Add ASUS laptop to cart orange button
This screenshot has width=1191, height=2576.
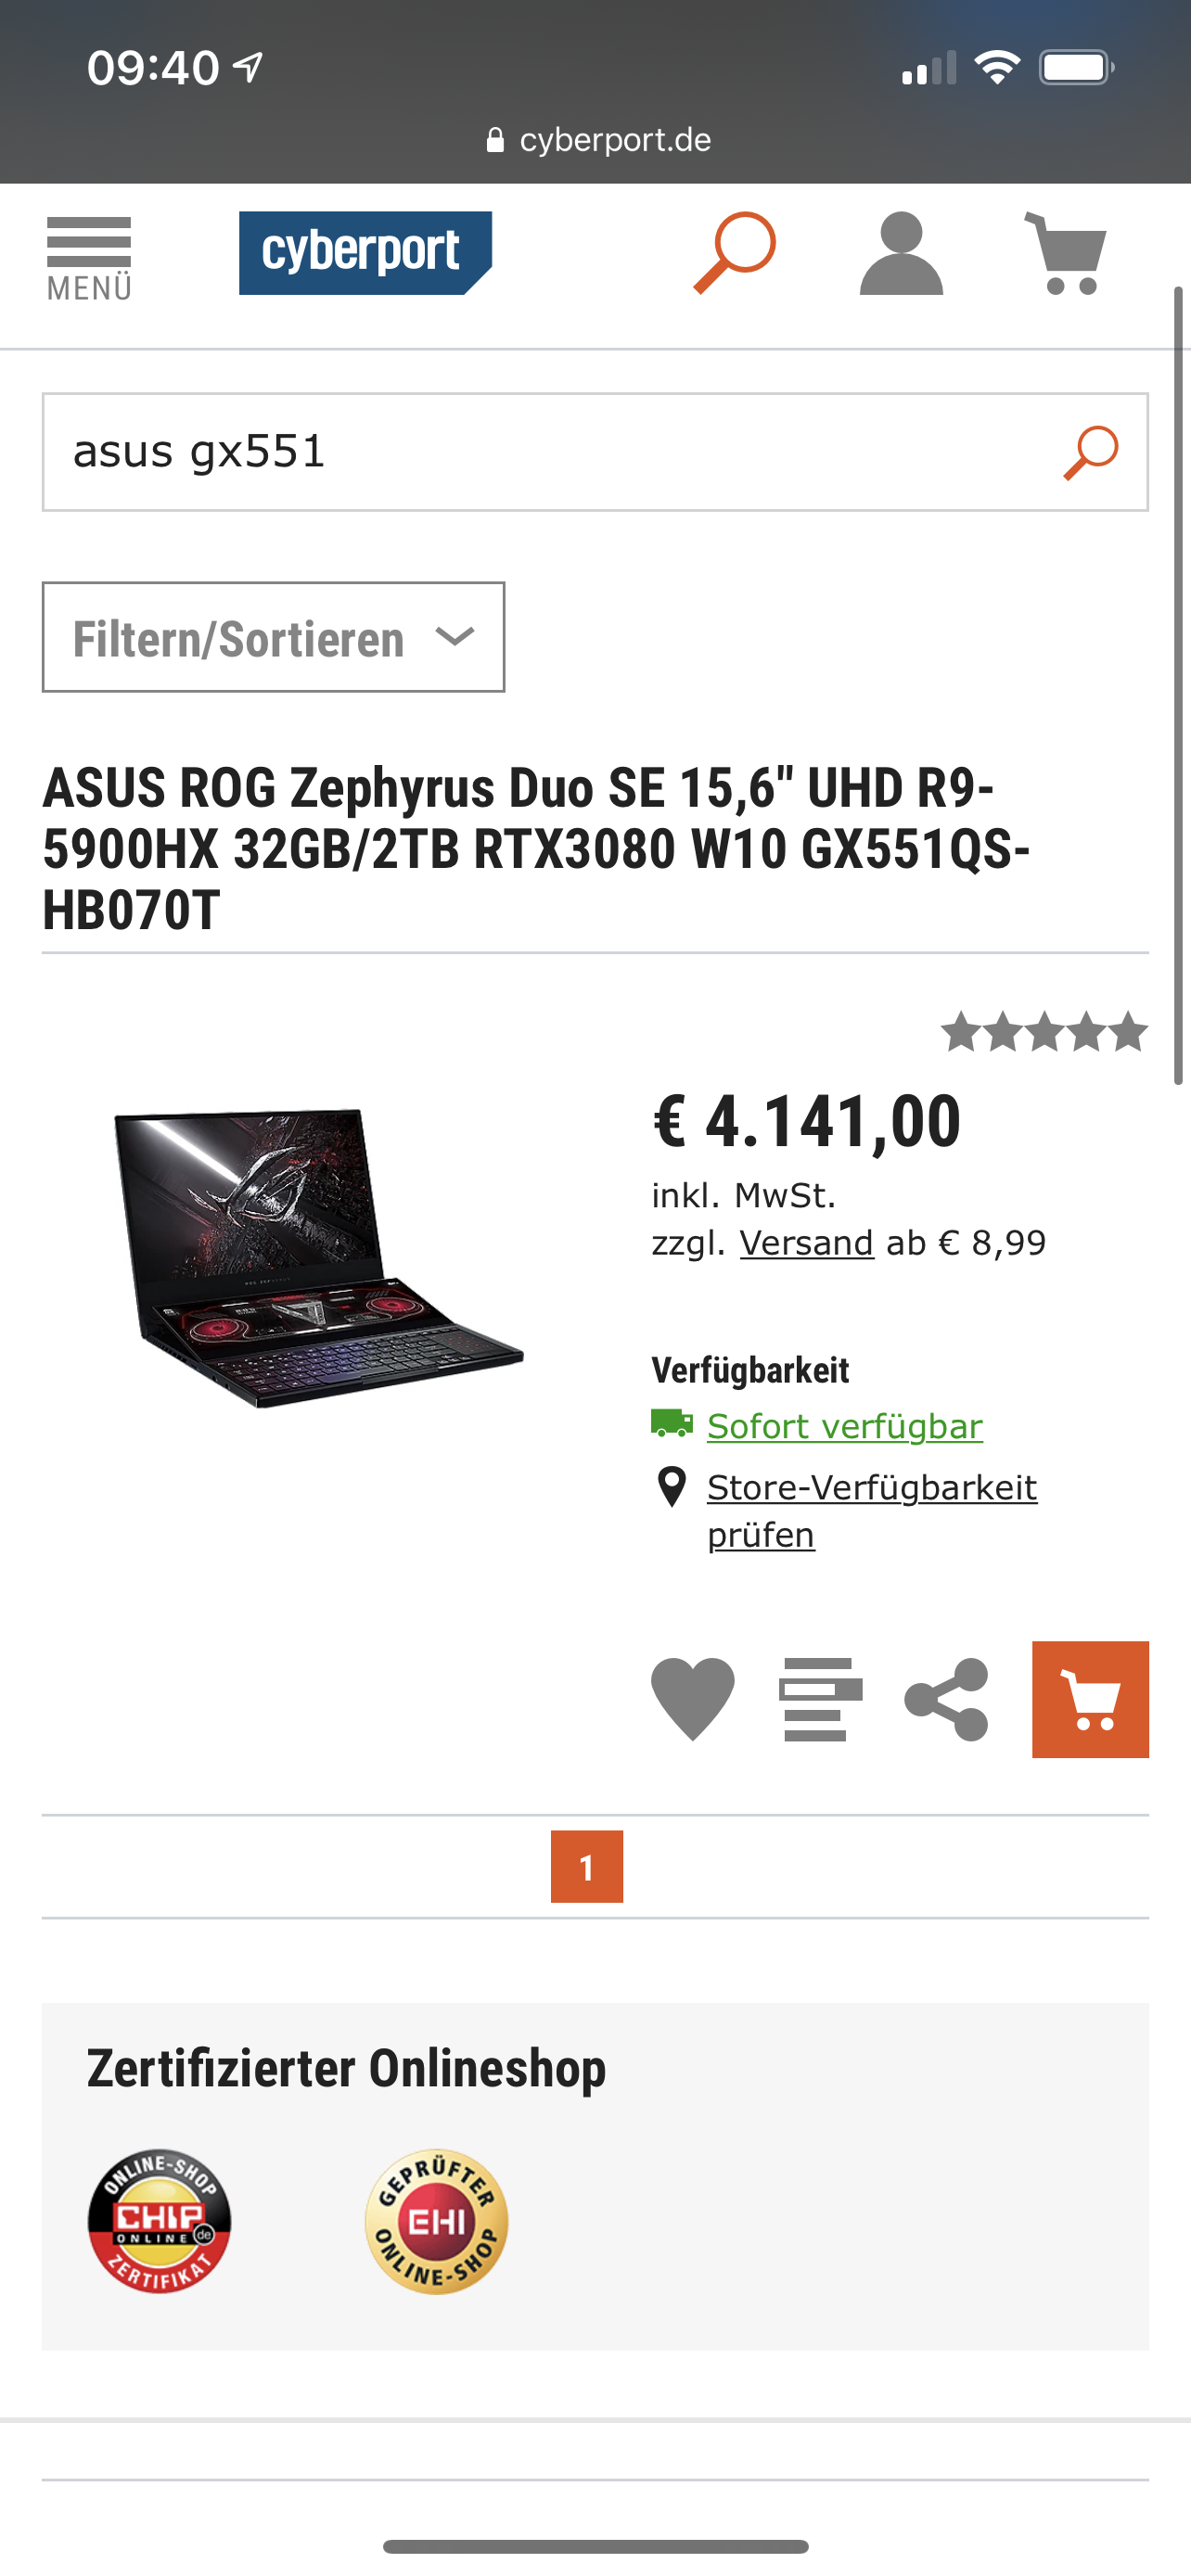[x=1090, y=1699]
